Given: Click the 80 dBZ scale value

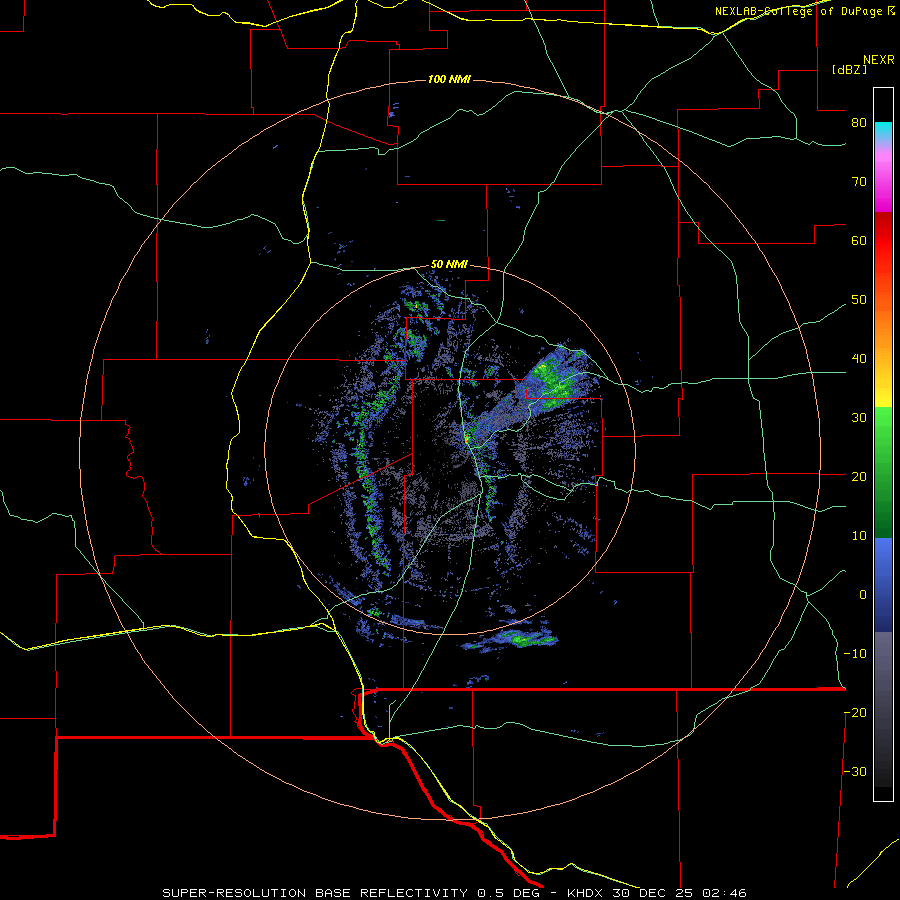Looking at the screenshot, I should [859, 123].
